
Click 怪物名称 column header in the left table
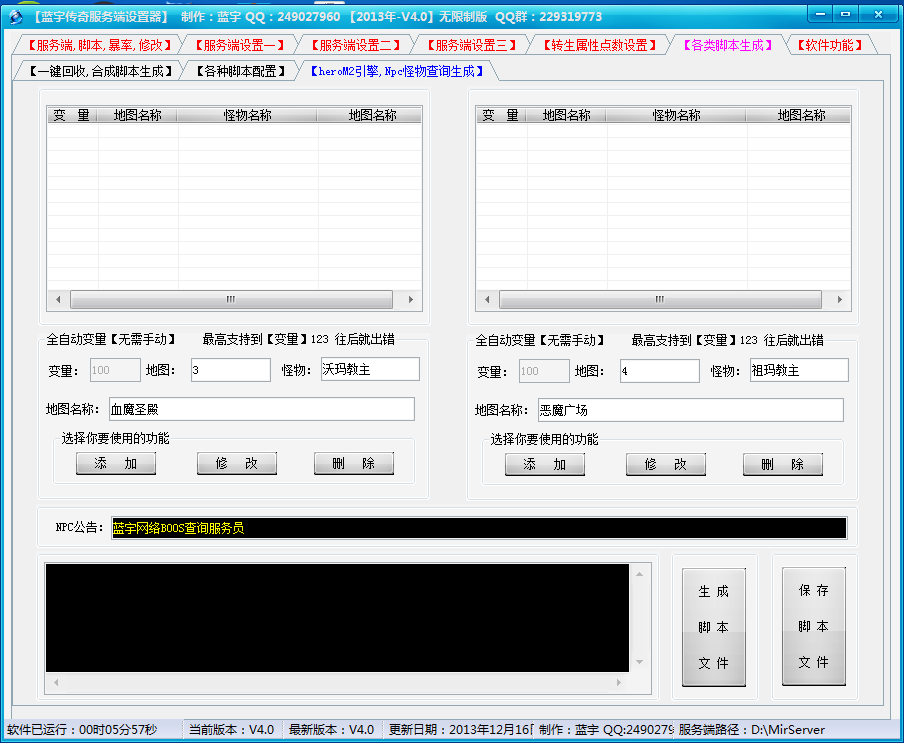247,115
